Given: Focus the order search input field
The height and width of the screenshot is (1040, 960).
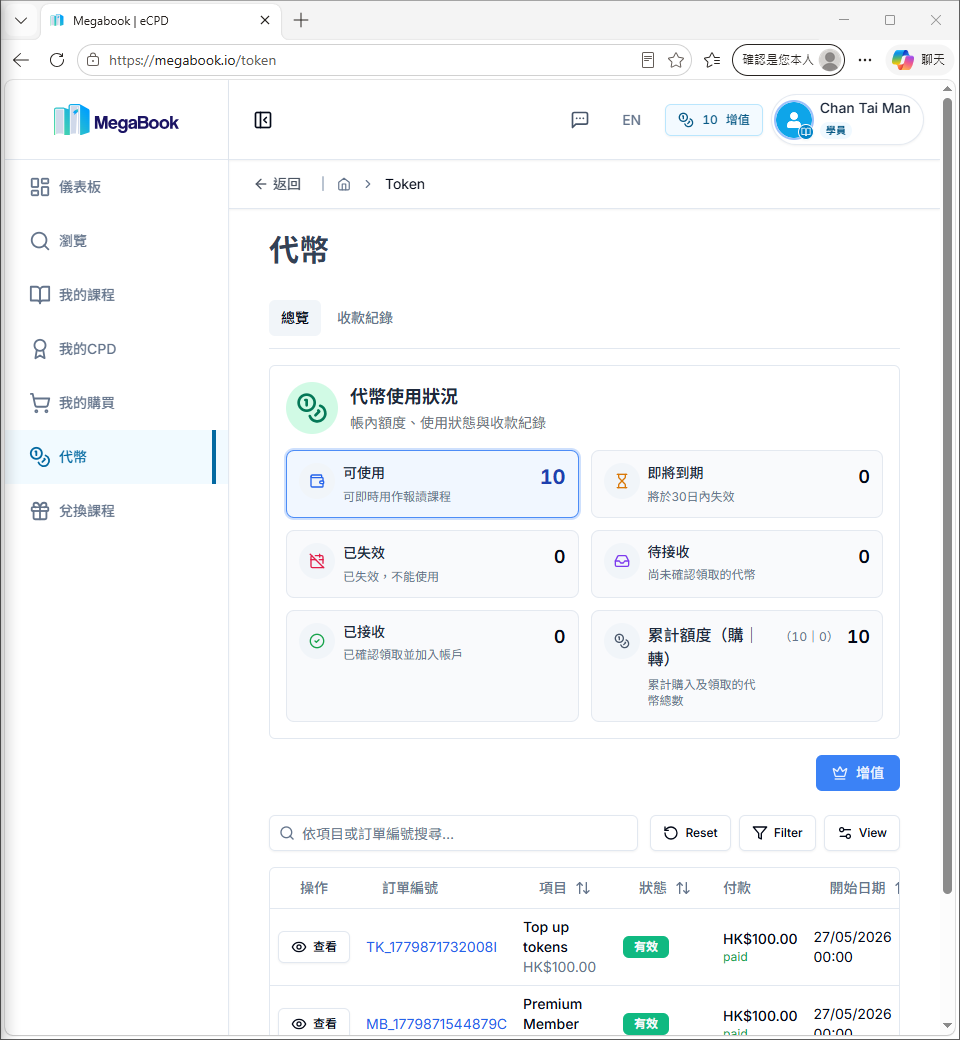Looking at the screenshot, I should (x=453, y=833).
